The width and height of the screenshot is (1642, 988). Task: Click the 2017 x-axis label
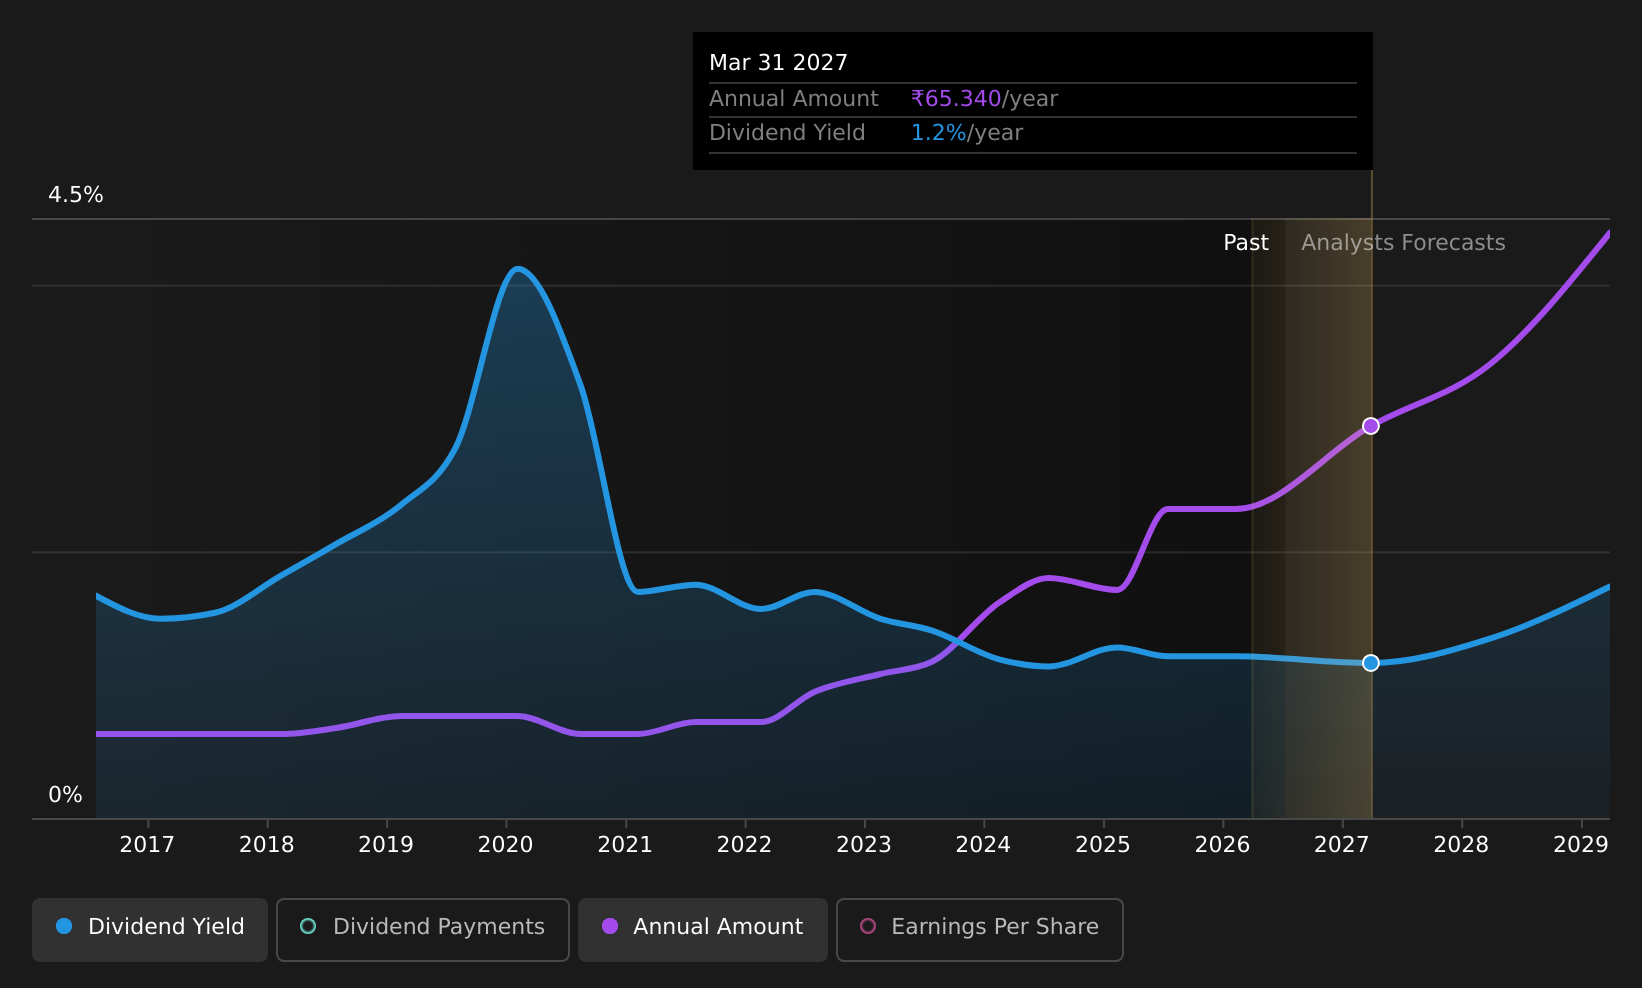[147, 845]
